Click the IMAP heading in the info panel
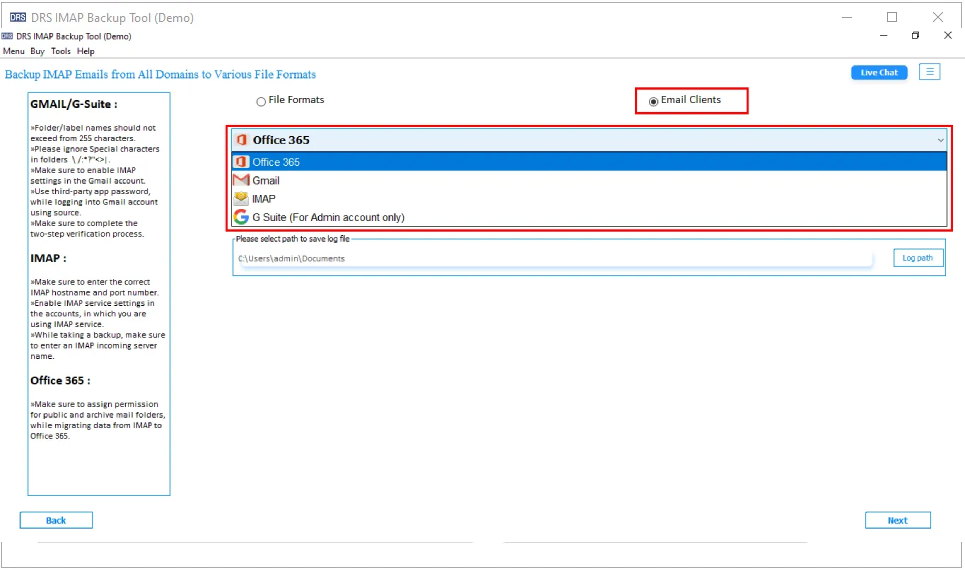The image size is (965, 570). click(48, 258)
